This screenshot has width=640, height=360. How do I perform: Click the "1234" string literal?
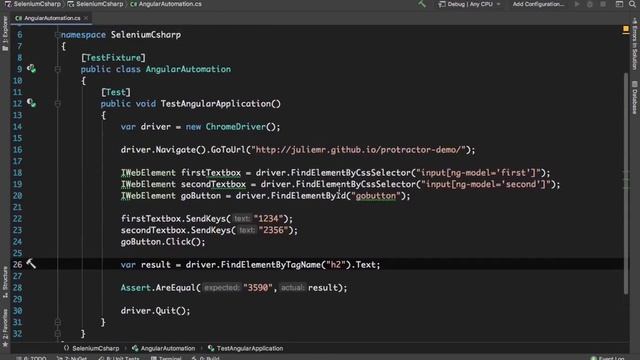click(x=268, y=219)
